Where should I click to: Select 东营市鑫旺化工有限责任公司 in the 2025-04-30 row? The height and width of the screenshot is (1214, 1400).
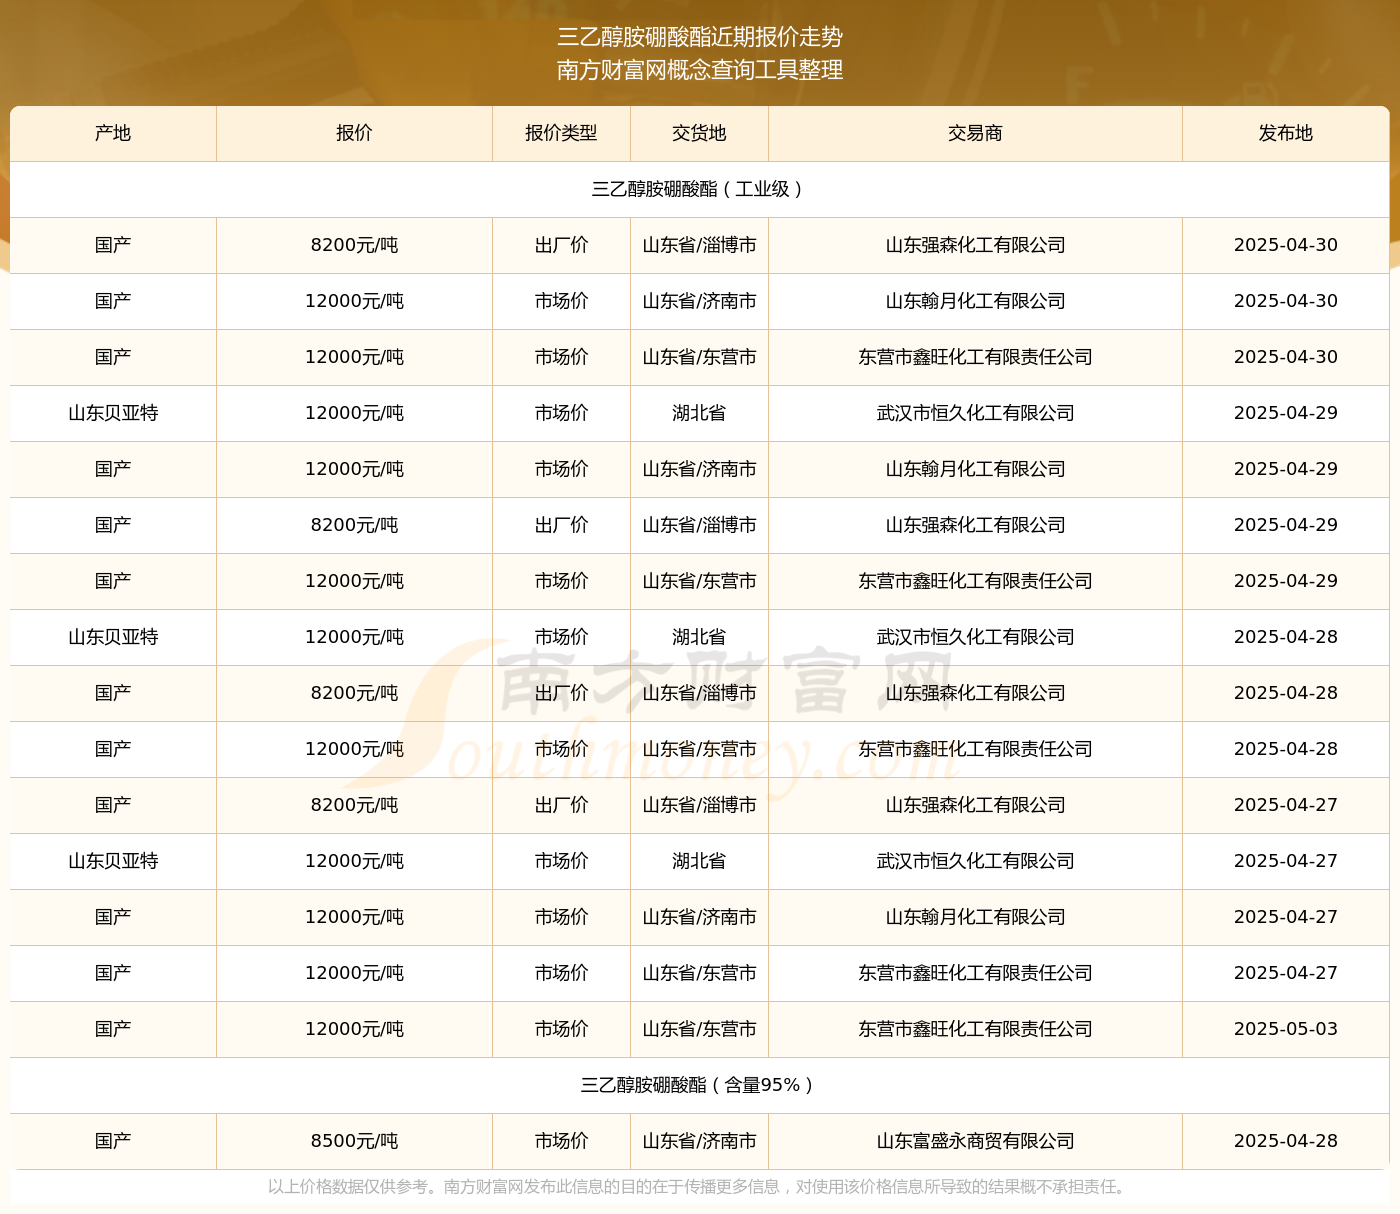tap(975, 357)
